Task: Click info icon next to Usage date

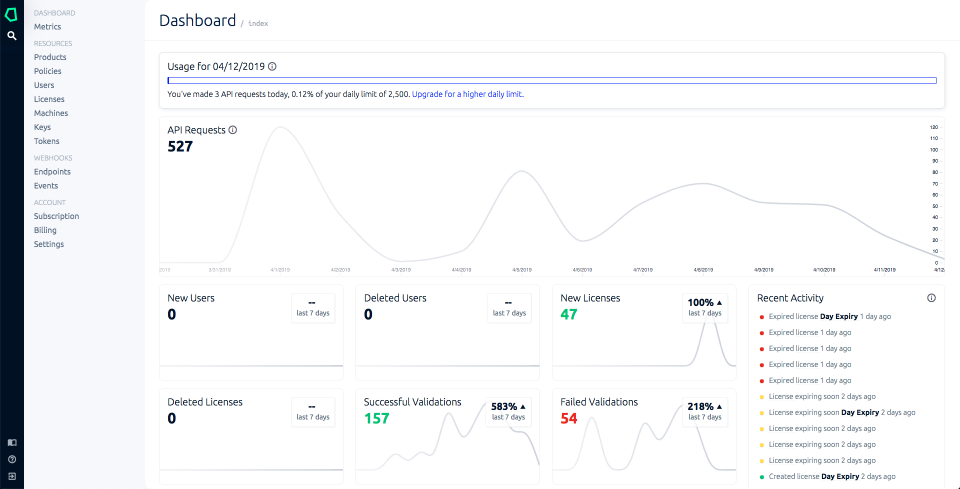Action: (272, 67)
